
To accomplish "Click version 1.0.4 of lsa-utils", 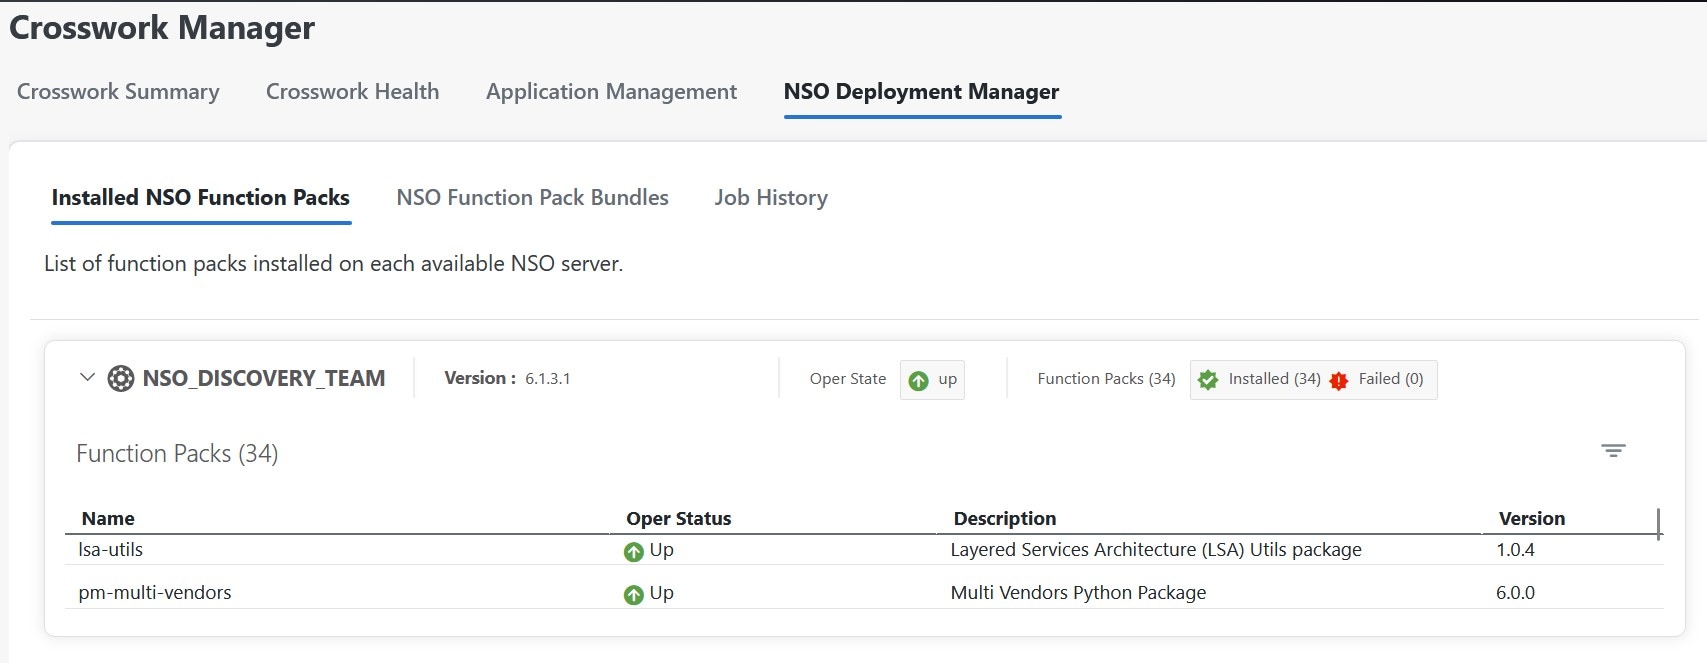I will pos(1515,549).
